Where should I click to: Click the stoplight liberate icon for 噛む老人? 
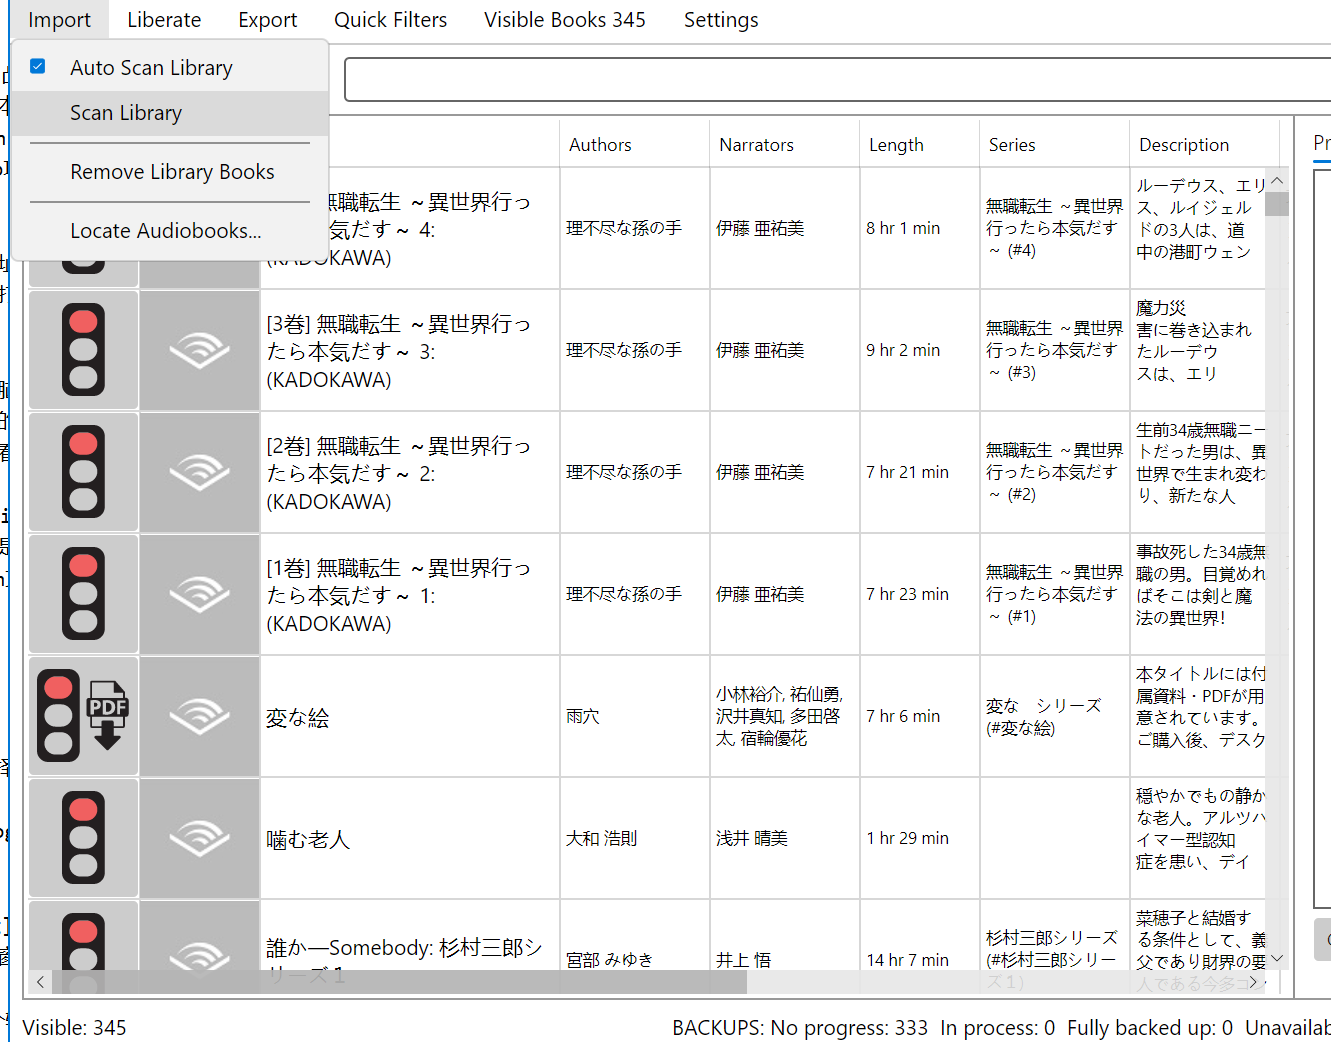pyautogui.click(x=84, y=838)
